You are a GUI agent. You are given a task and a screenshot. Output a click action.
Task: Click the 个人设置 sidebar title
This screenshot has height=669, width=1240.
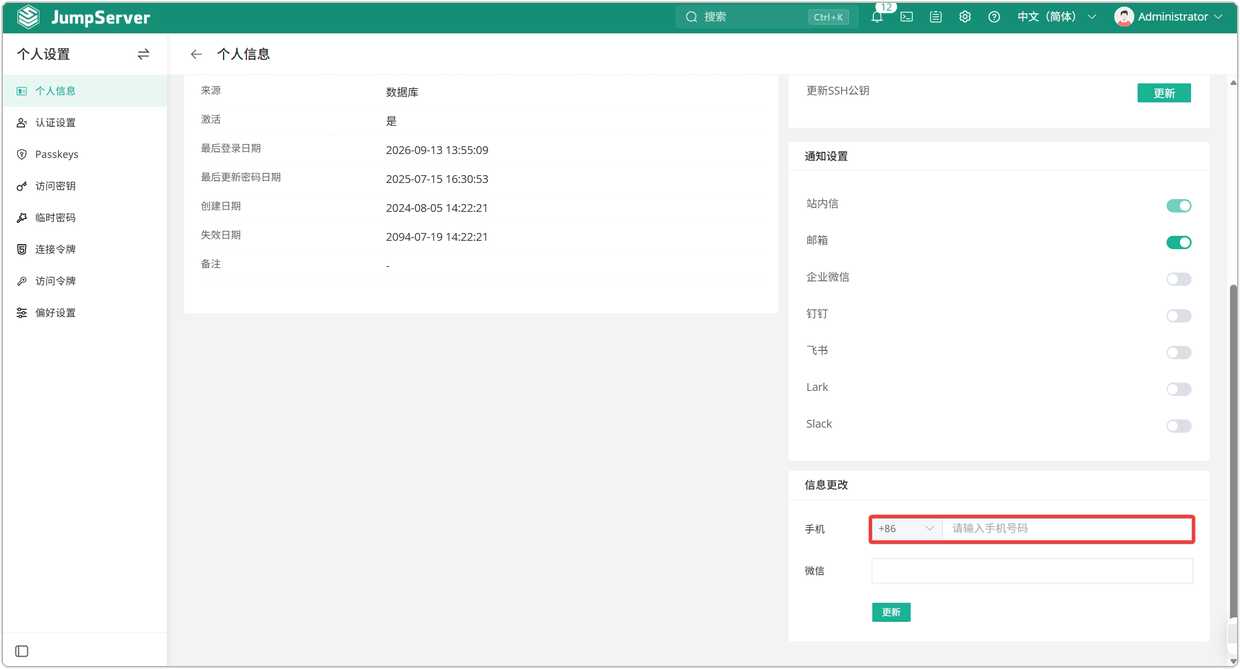tap(43, 54)
